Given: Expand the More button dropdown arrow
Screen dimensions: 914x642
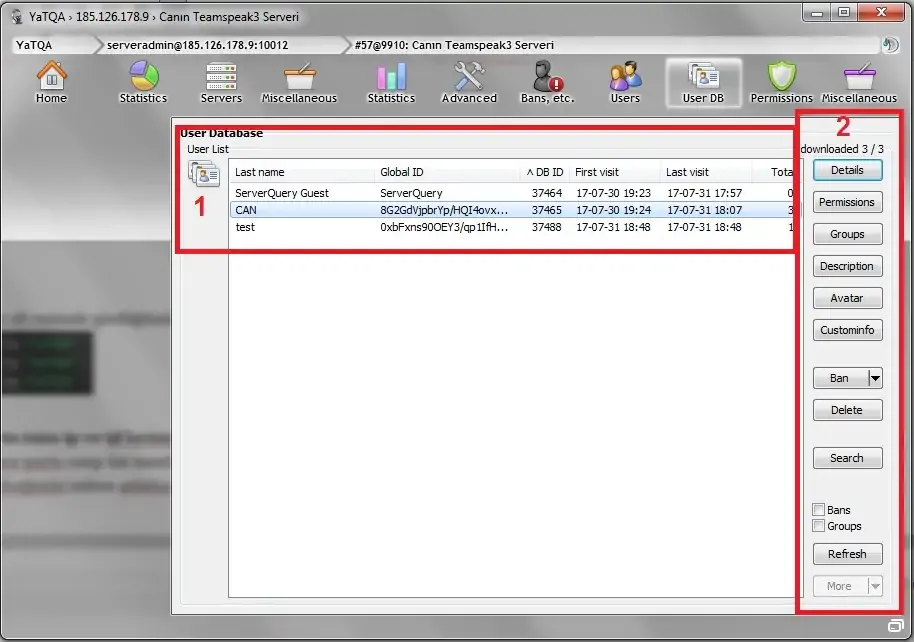Looking at the screenshot, I should point(875,586).
